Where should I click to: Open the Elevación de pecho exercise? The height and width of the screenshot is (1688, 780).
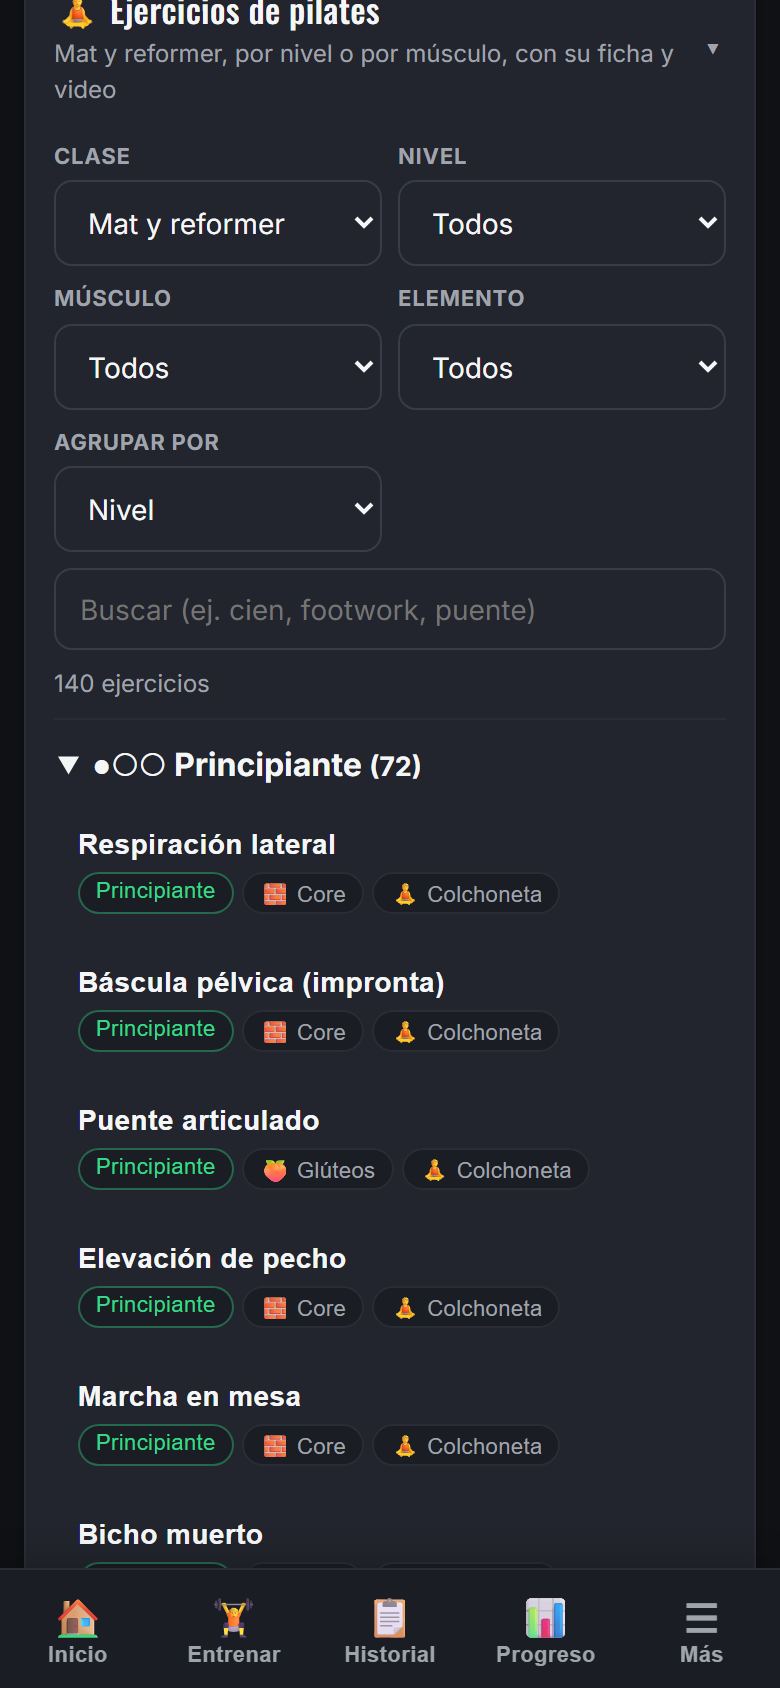point(212,1259)
